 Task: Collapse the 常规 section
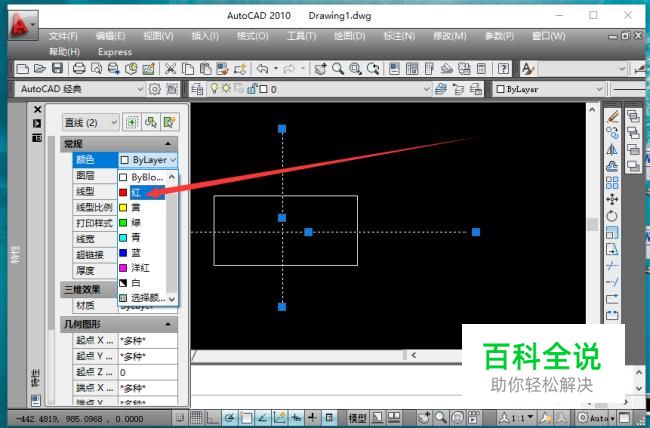coord(168,144)
